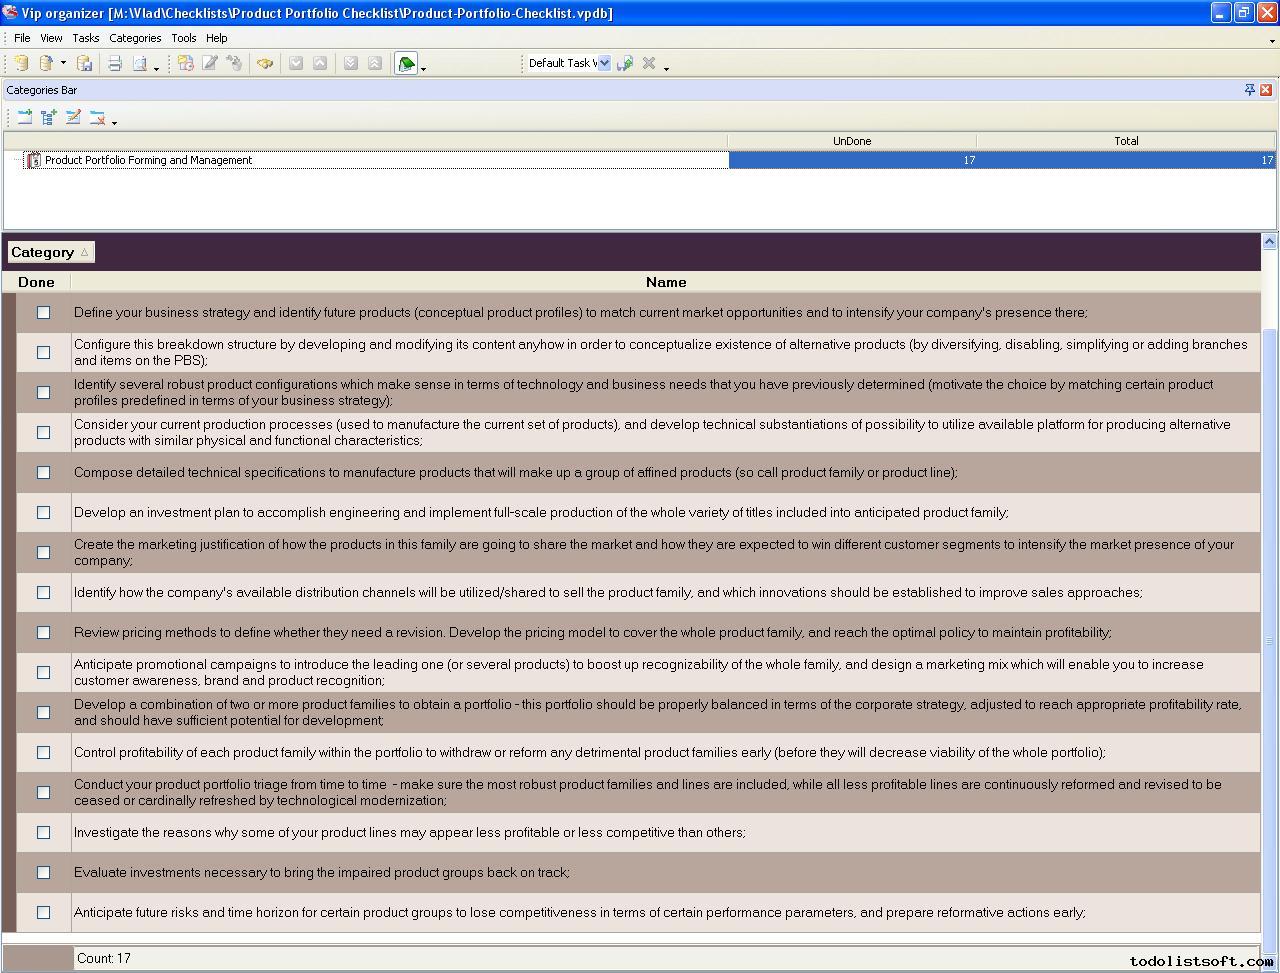The height and width of the screenshot is (973, 1280).
Task: Open the Categories menu
Action: [135, 38]
